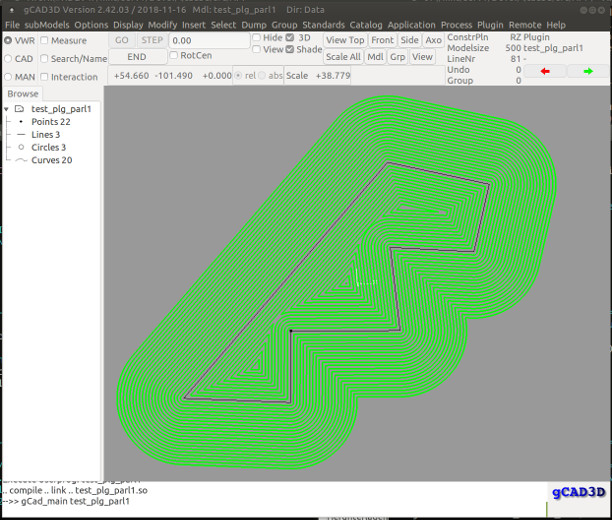612x520 pixels.
Task: Uncheck the 3D checkbox
Action: [x=290, y=37]
